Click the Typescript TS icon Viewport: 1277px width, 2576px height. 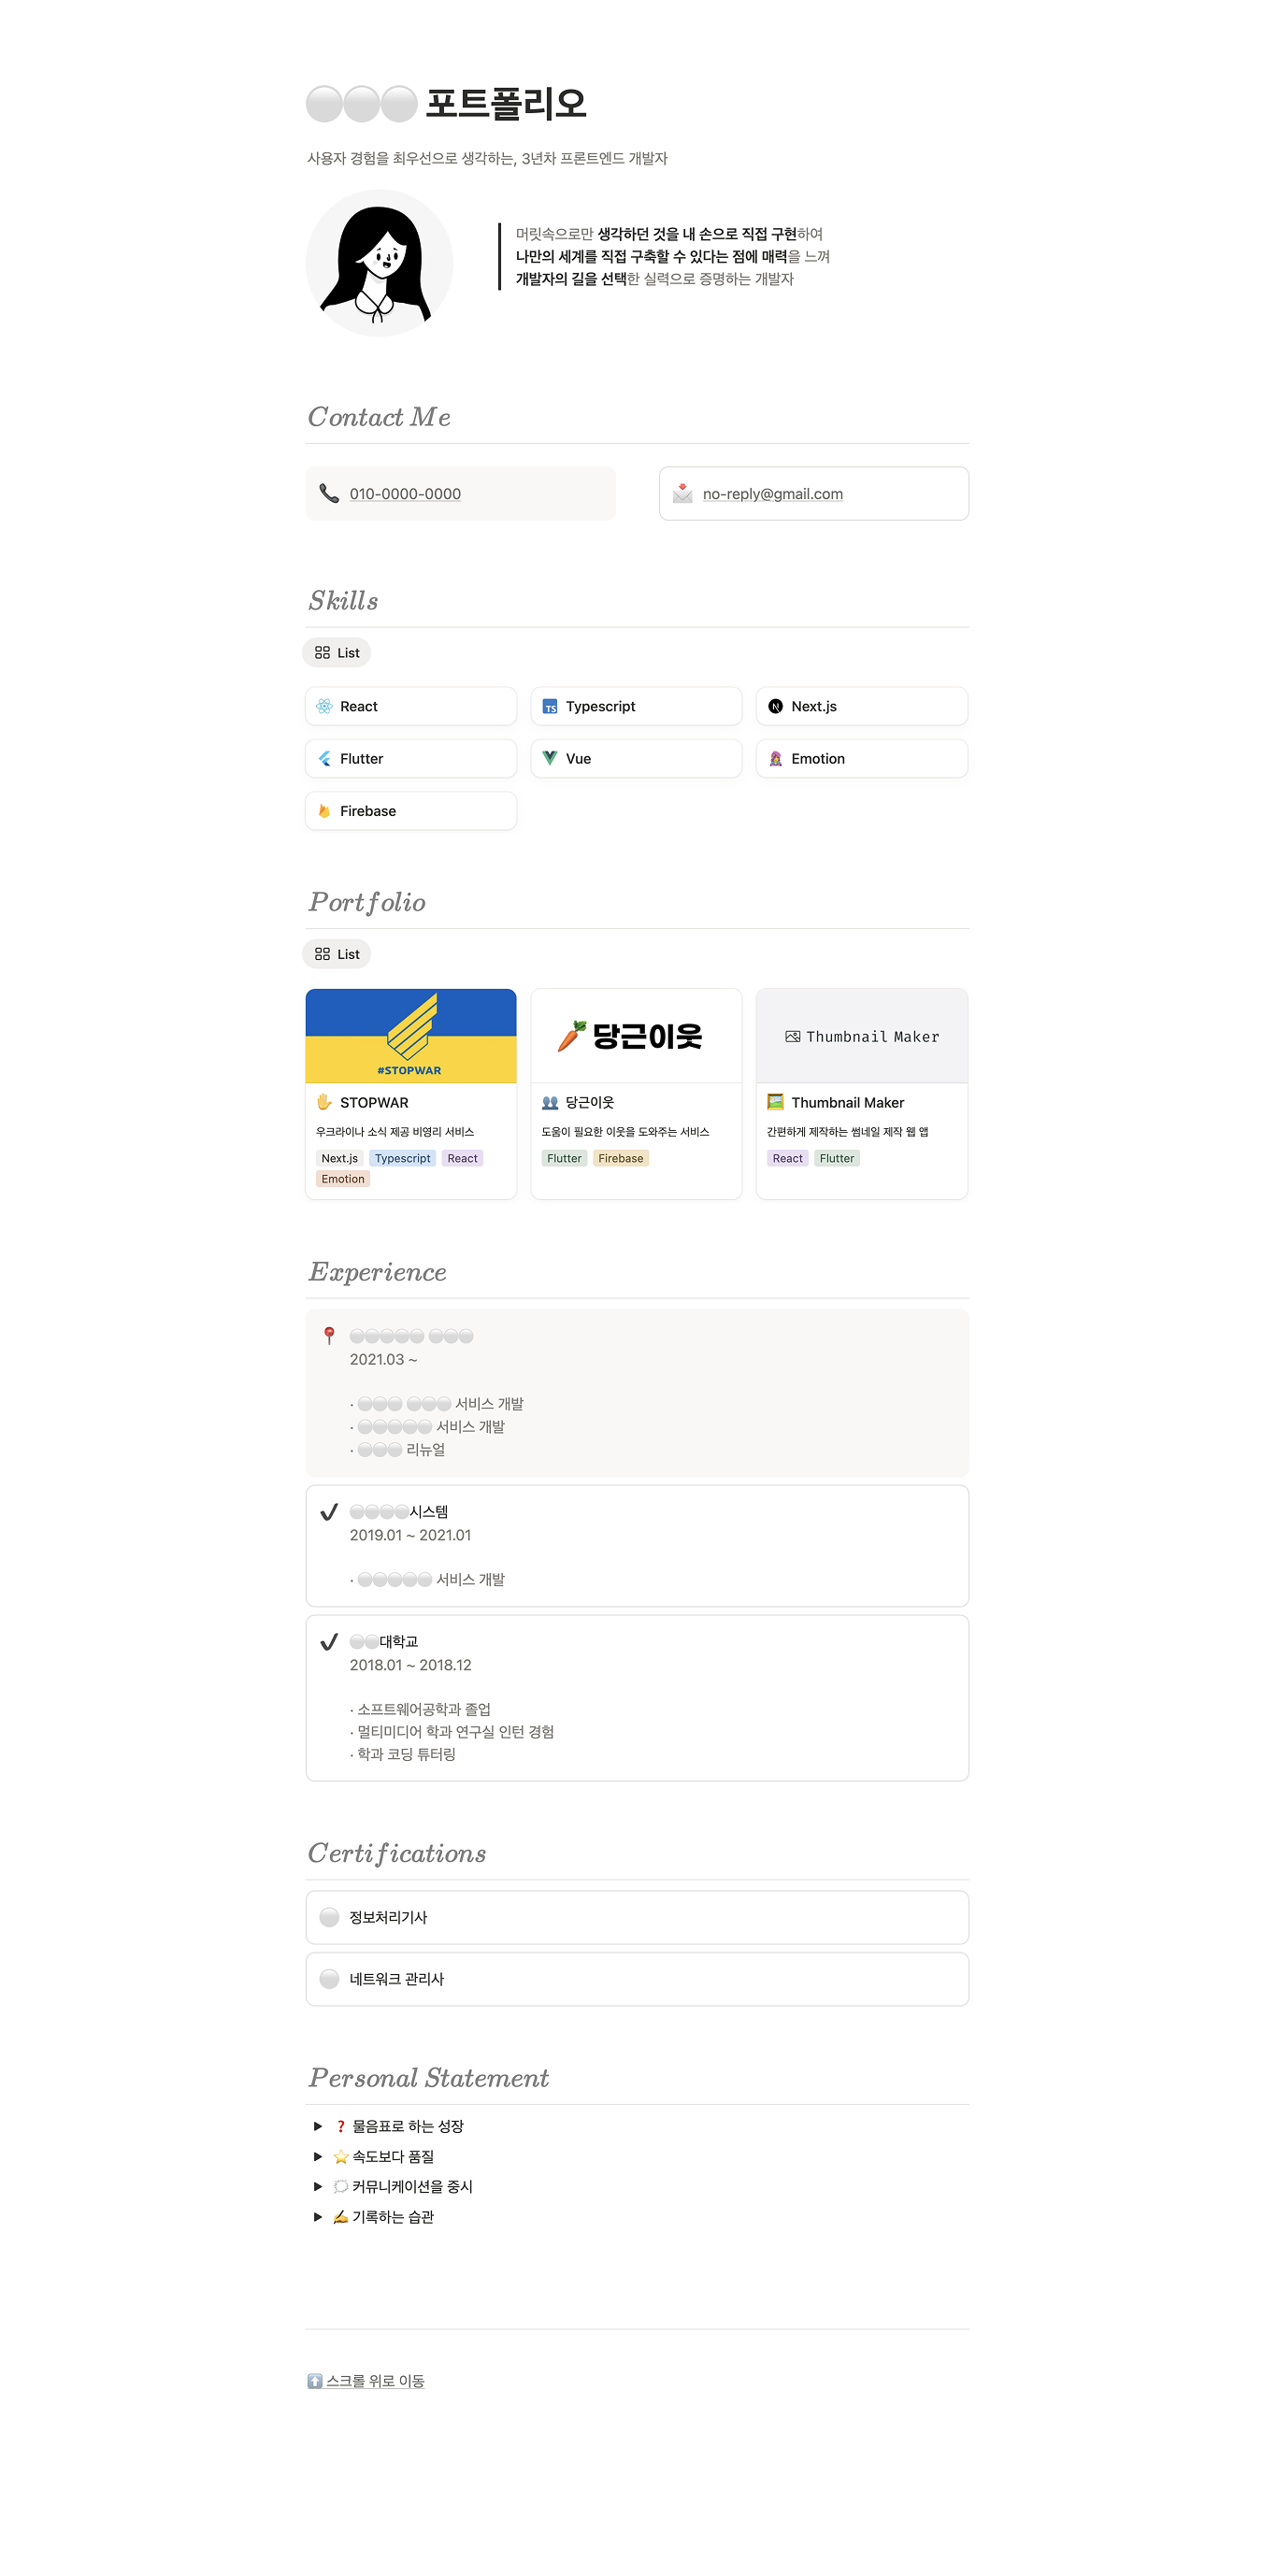550,707
